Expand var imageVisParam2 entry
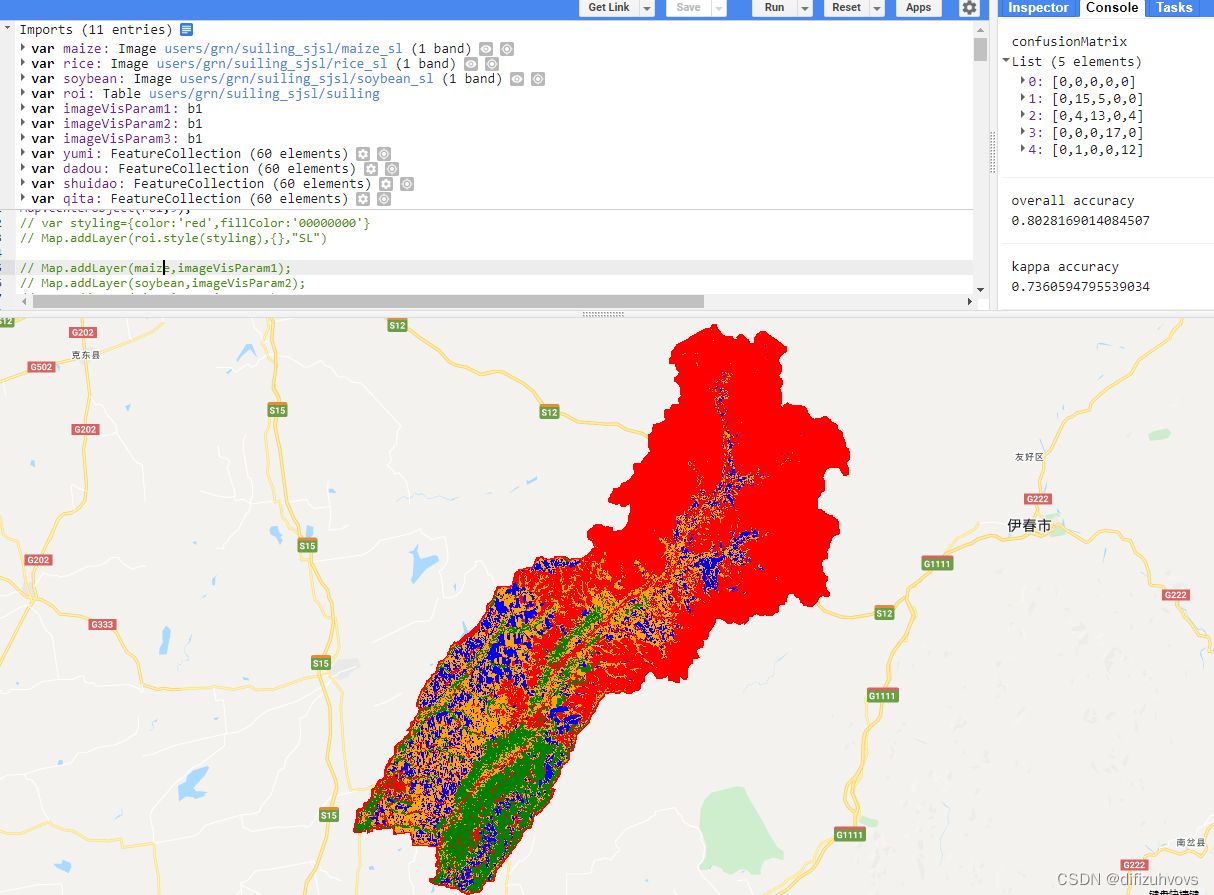The image size is (1214, 895). tap(23, 123)
